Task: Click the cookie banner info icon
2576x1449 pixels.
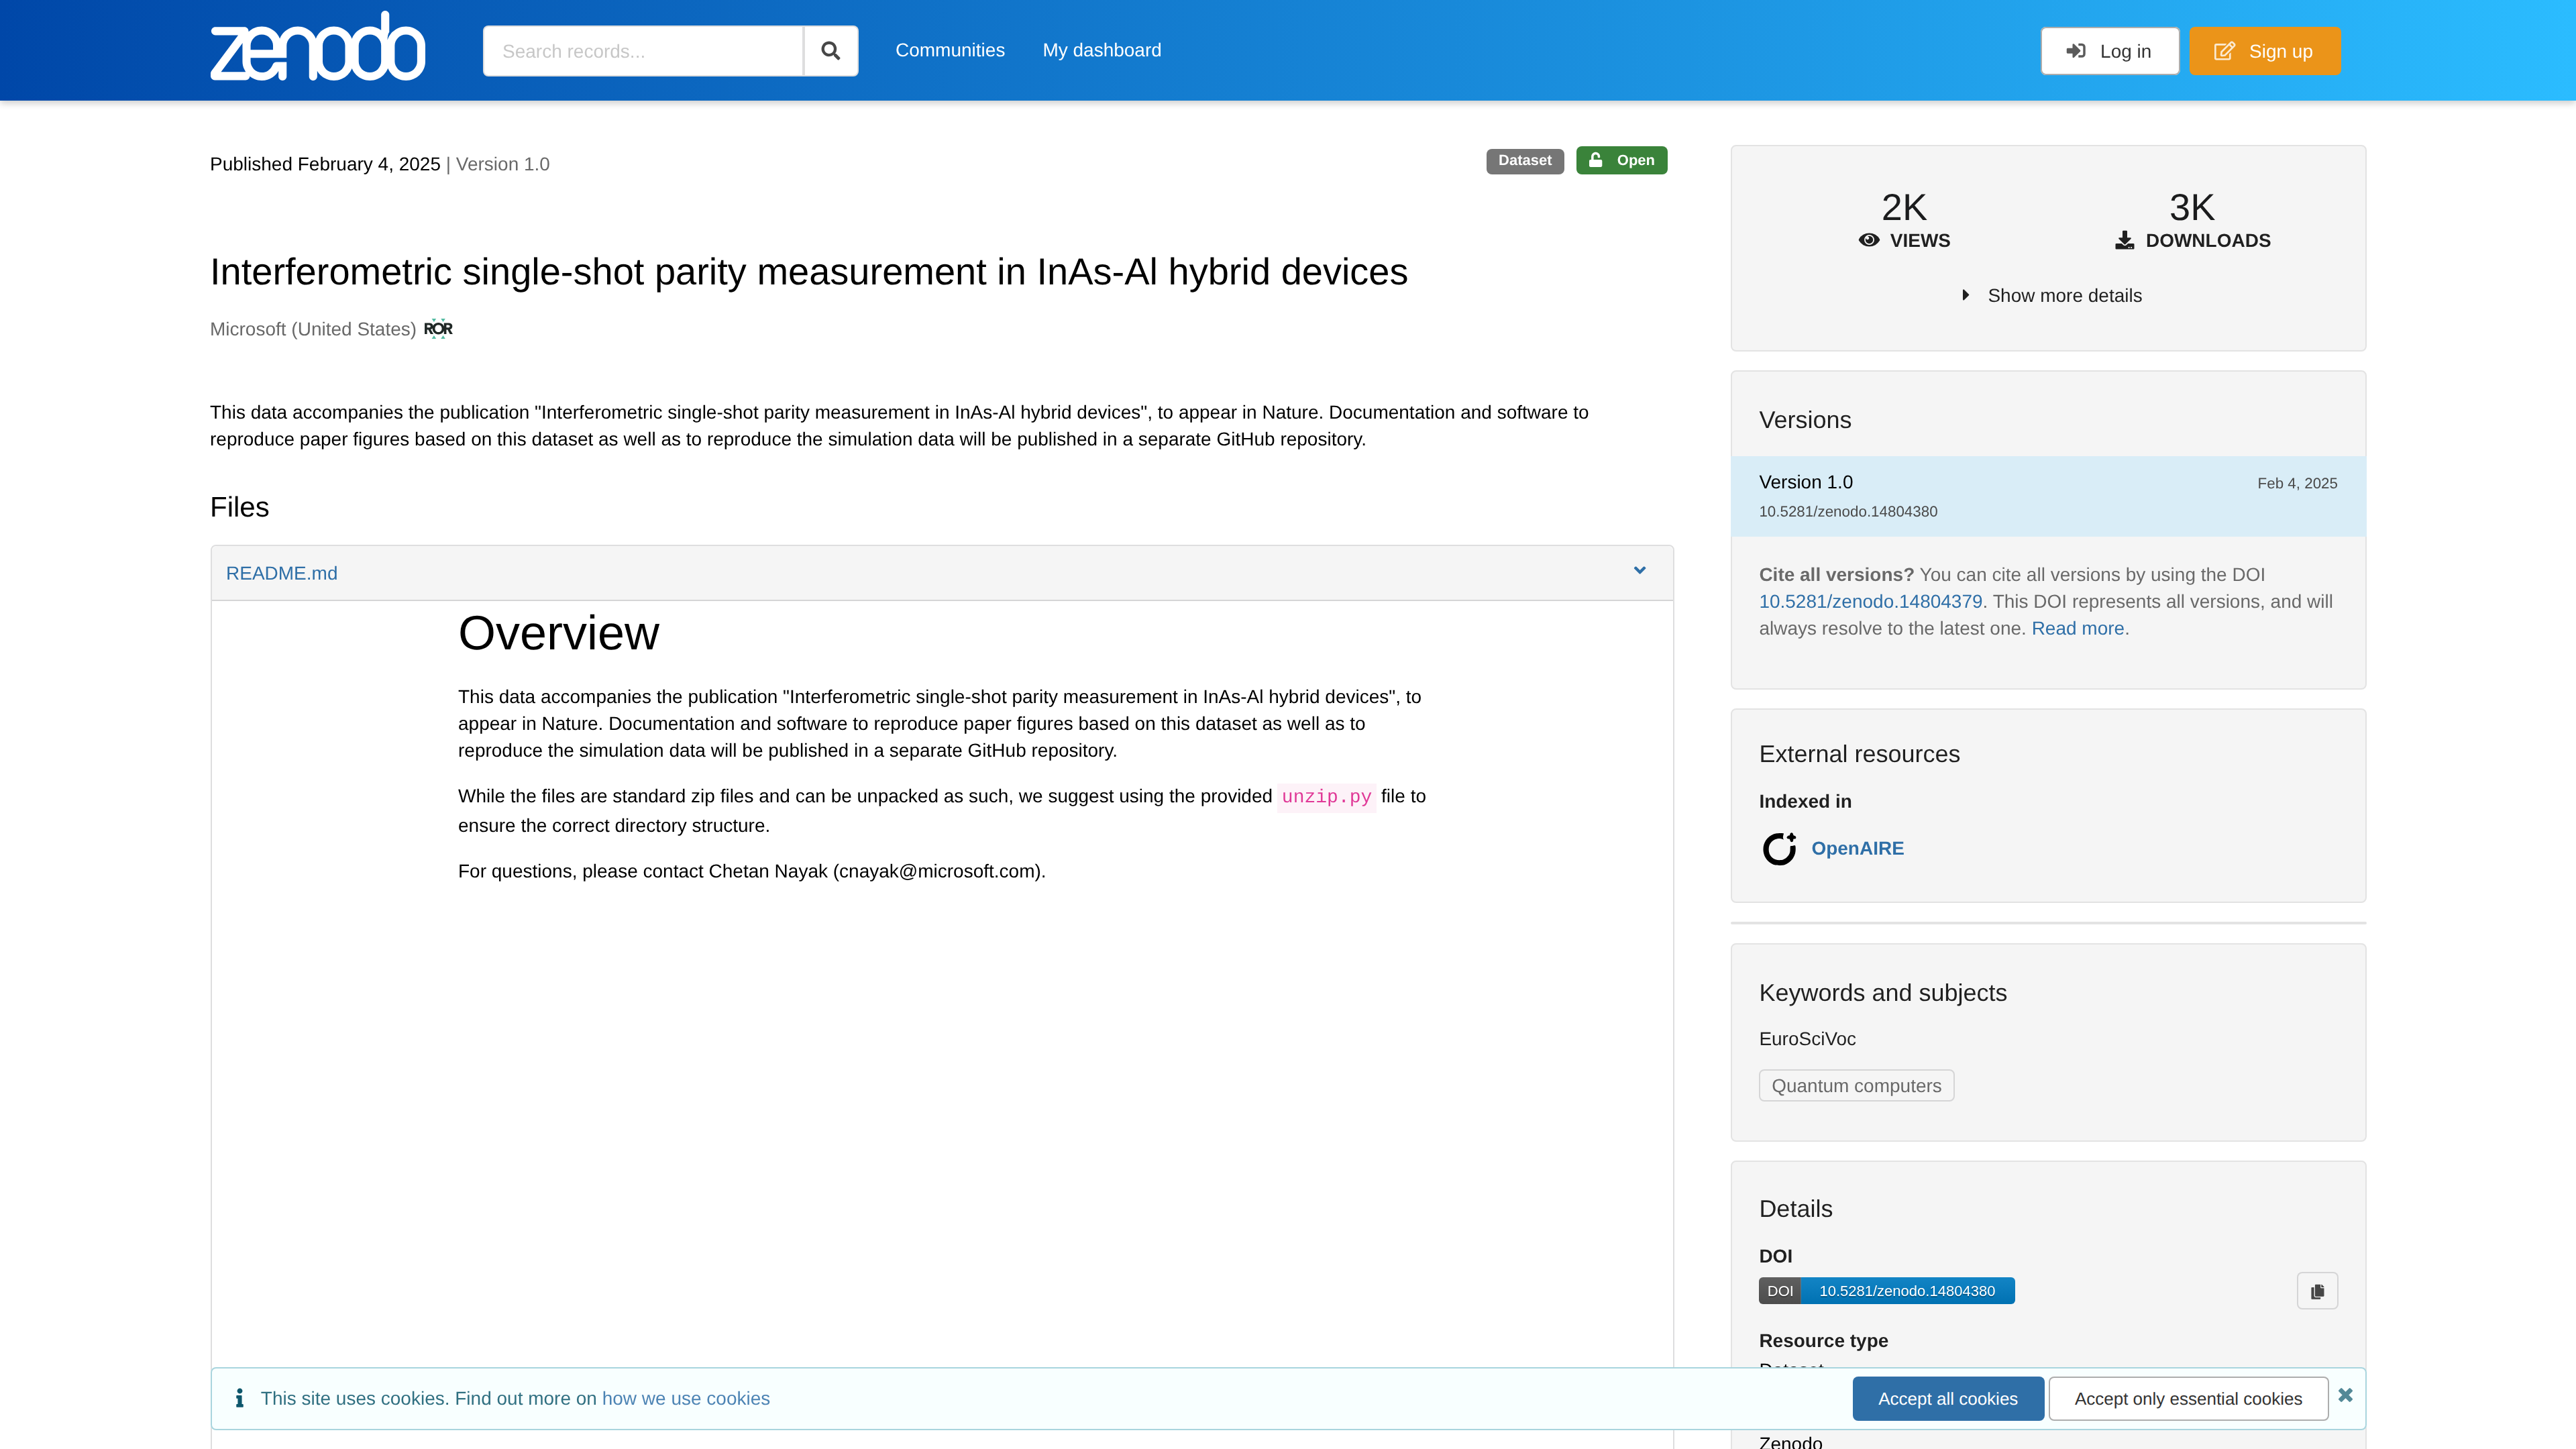Action: tap(239, 1398)
